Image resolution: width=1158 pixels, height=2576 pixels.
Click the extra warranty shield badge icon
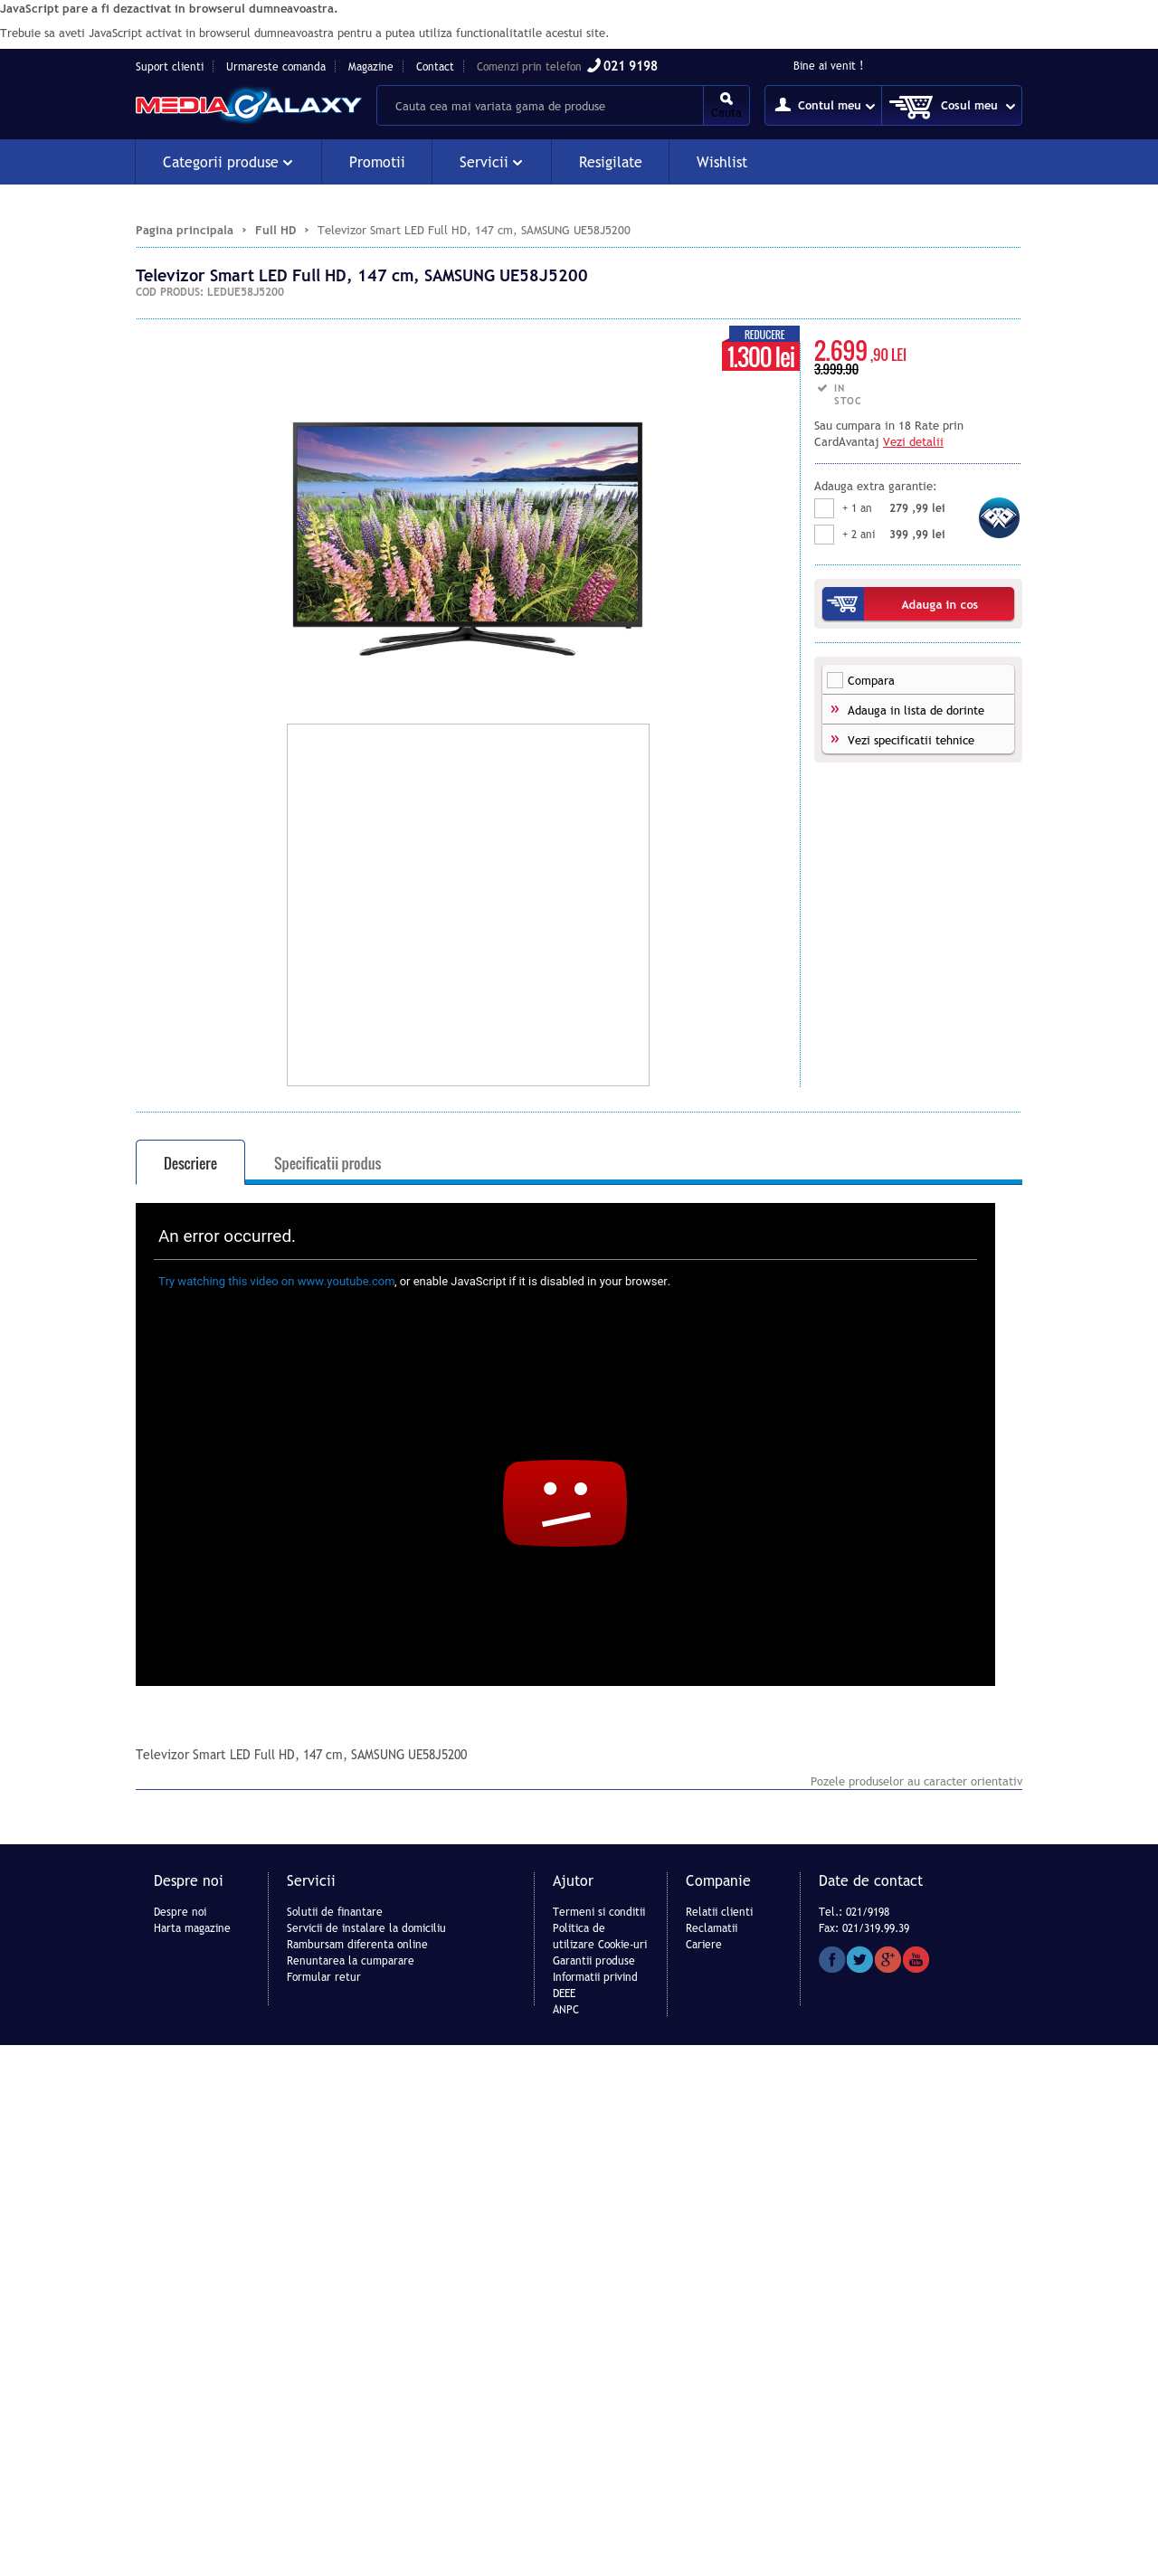pyautogui.click(x=998, y=518)
